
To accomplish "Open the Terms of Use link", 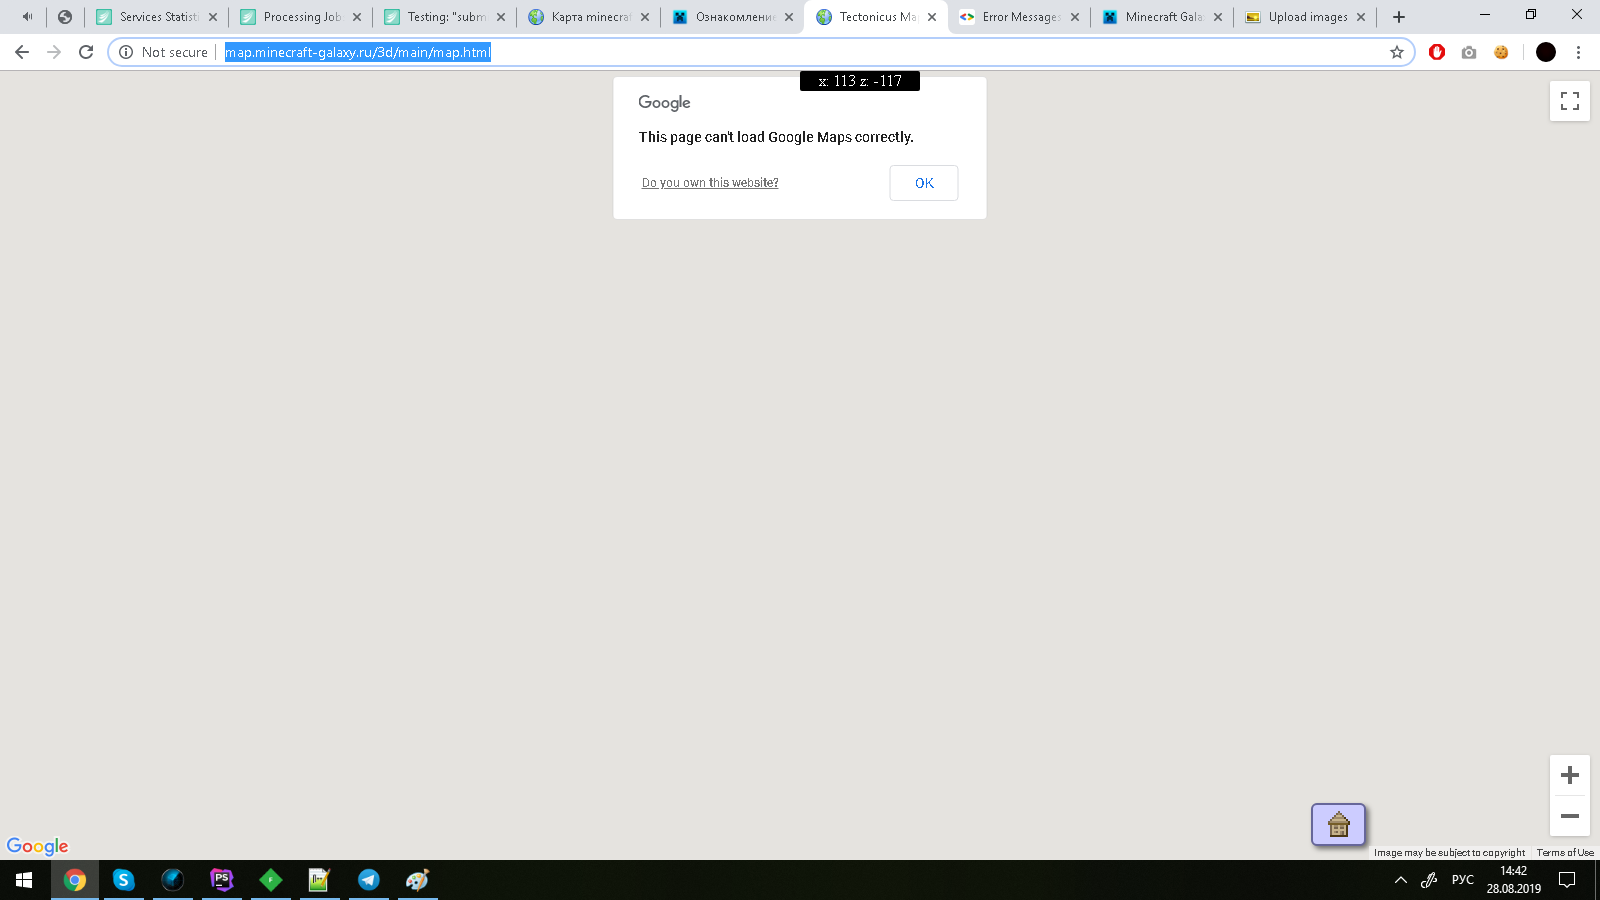I will click(x=1565, y=853).
